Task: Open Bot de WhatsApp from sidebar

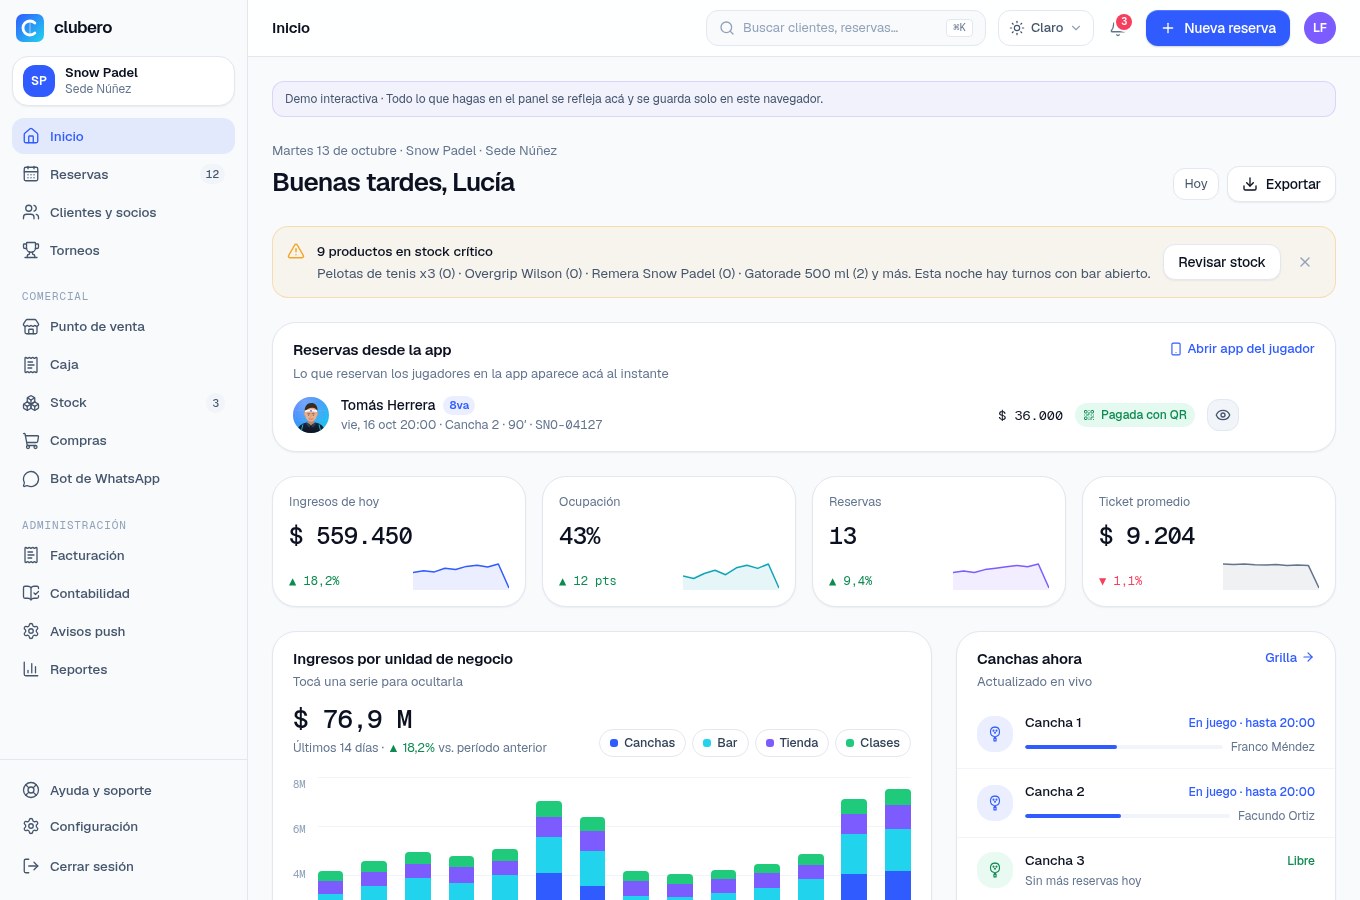Action: pos(123,478)
